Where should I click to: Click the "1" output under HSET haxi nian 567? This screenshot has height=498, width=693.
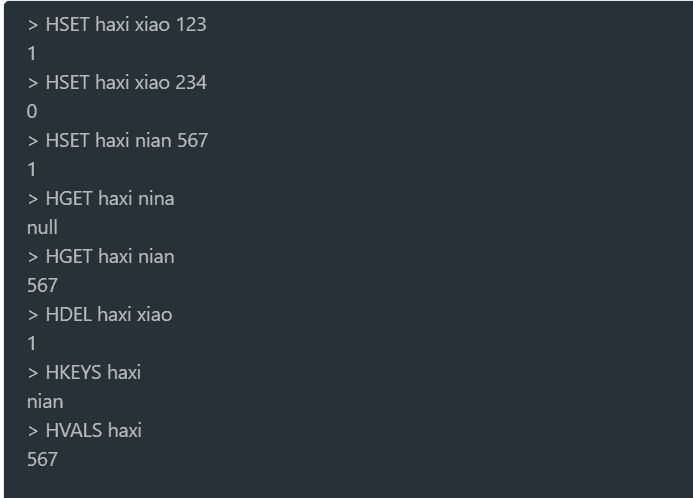[x=32, y=170]
